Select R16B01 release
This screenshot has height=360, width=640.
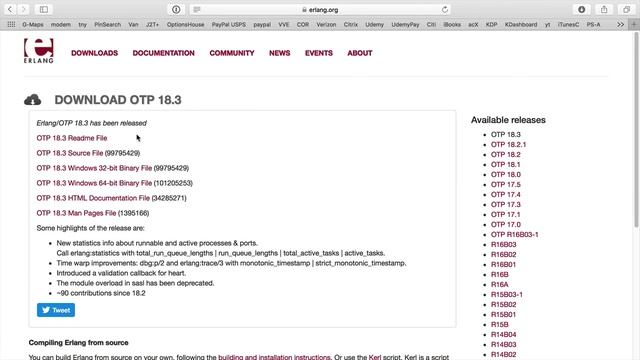coord(503,264)
